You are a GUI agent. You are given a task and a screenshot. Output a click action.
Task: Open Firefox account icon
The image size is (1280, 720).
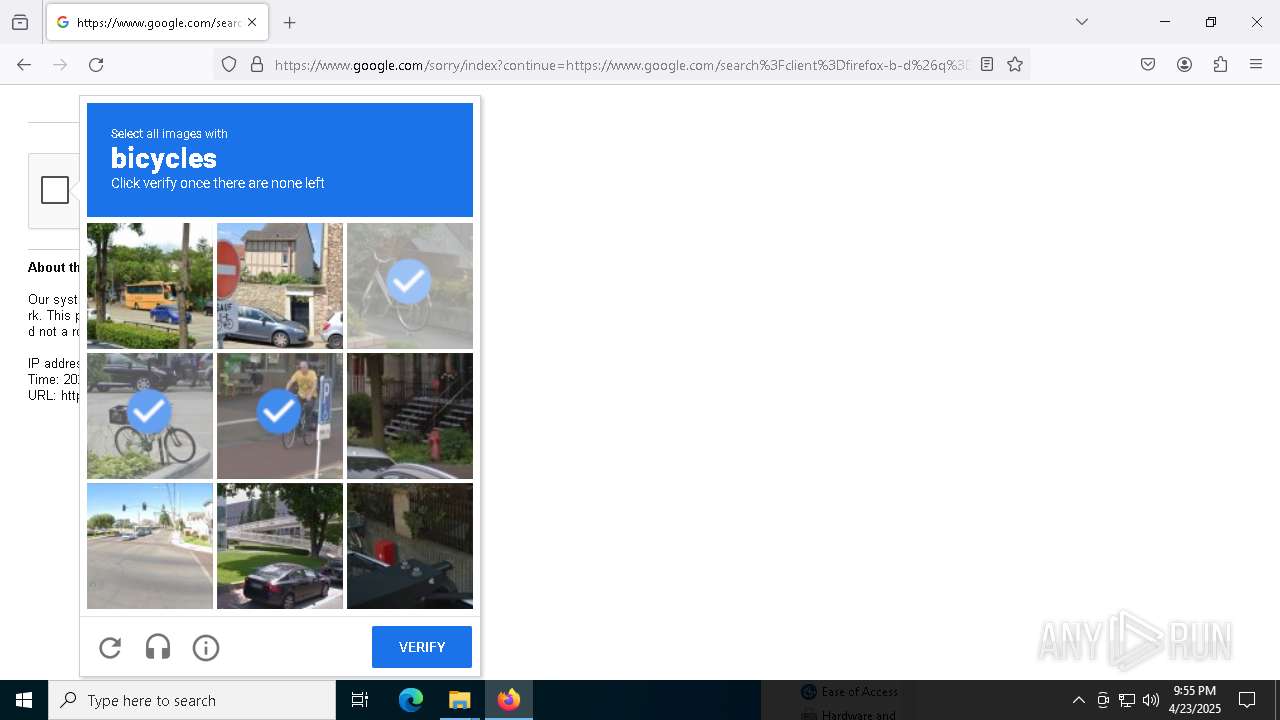(x=1184, y=65)
